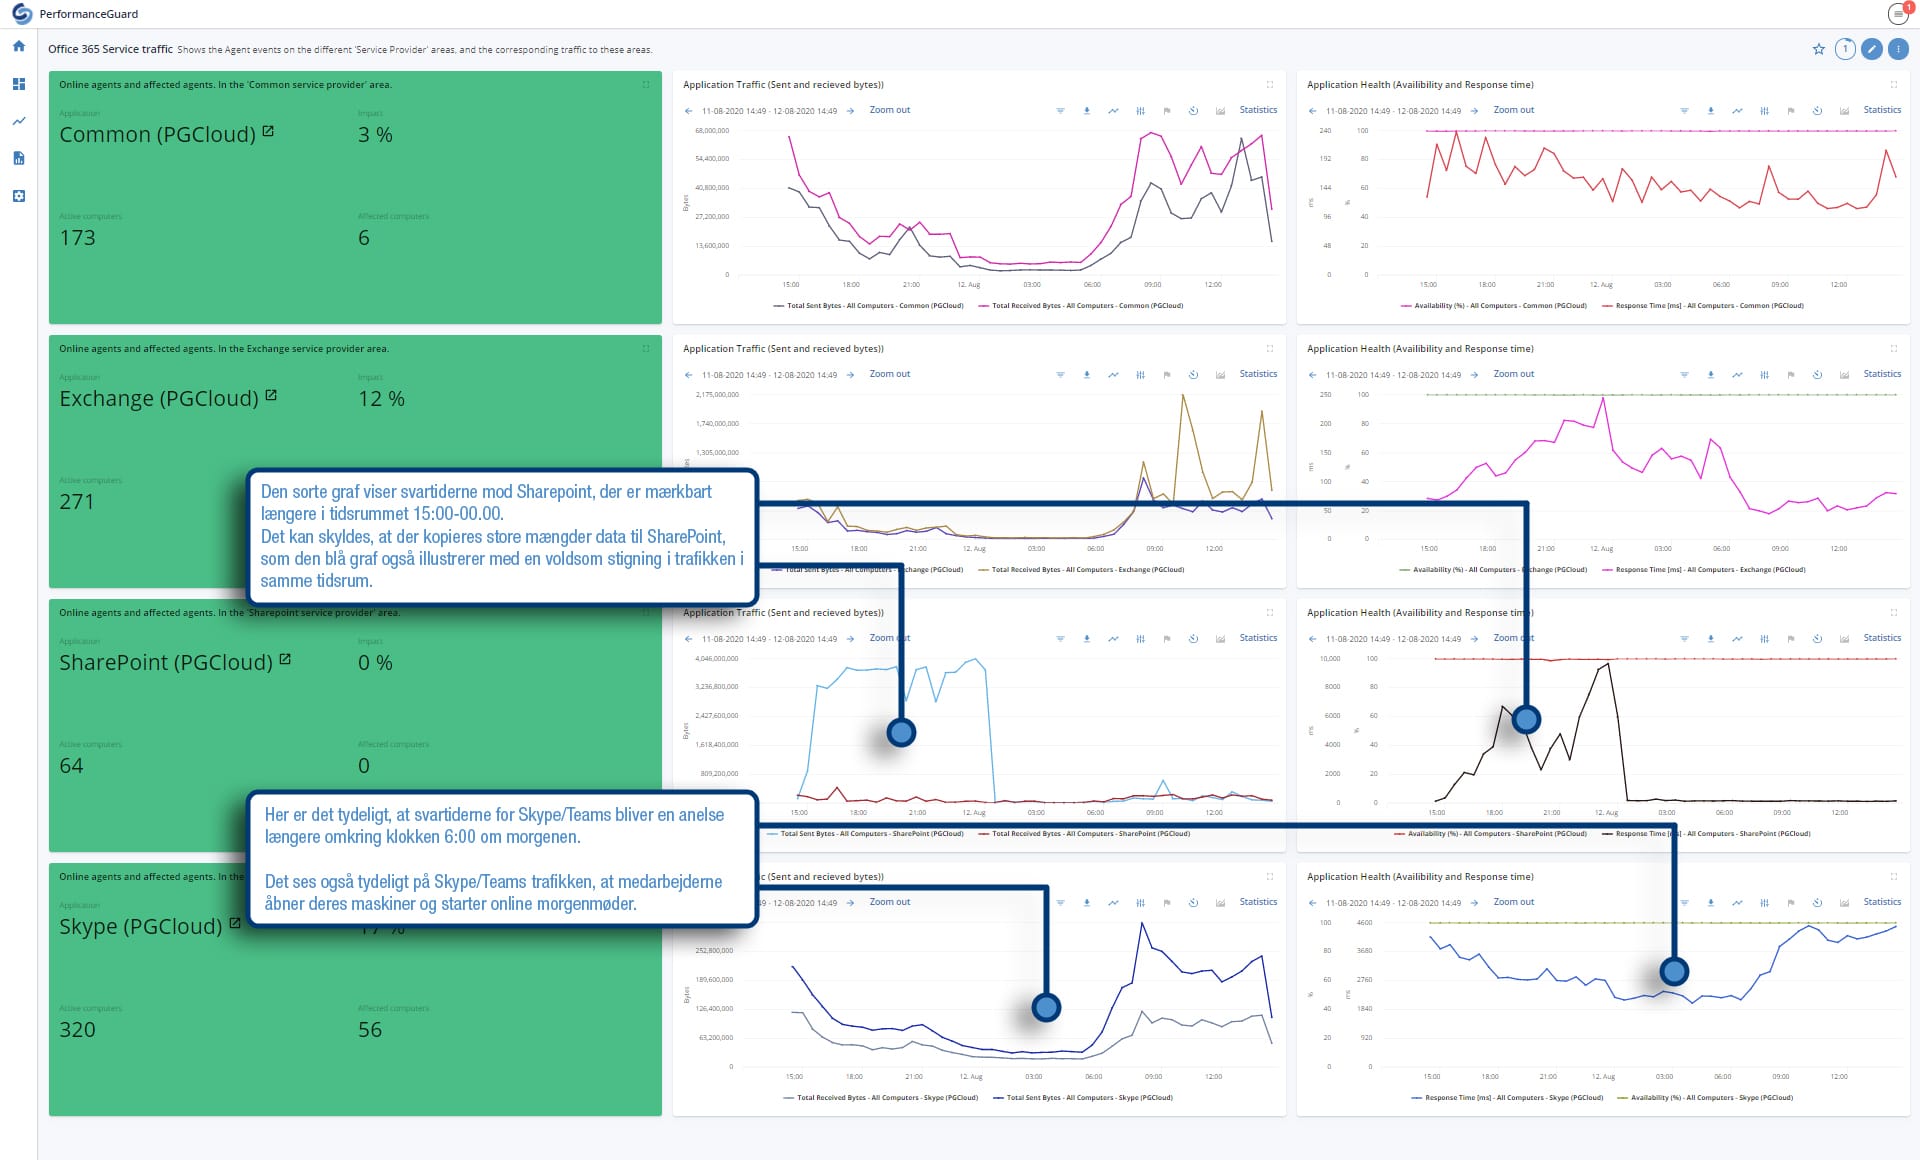Click the PerformanceGuard logo
The image size is (1920, 1160).
21,14
